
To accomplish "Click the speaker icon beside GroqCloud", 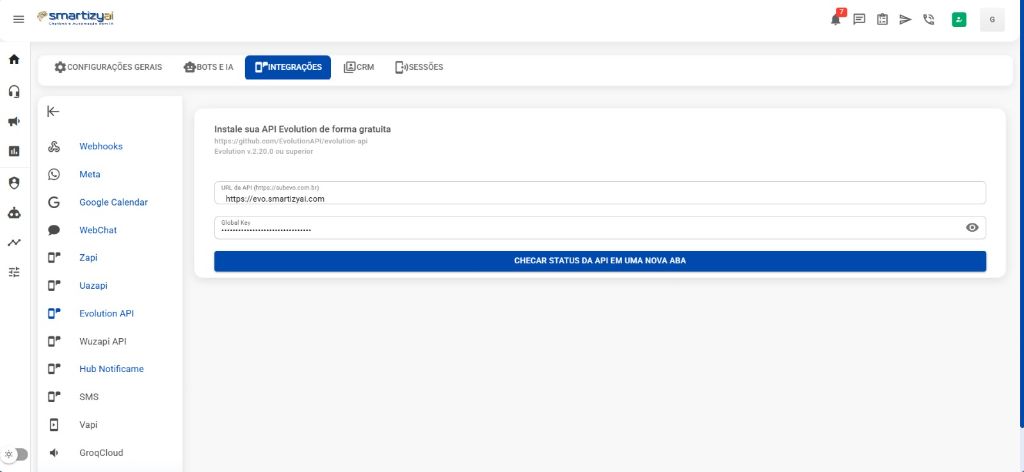I will pyautogui.click(x=54, y=452).
